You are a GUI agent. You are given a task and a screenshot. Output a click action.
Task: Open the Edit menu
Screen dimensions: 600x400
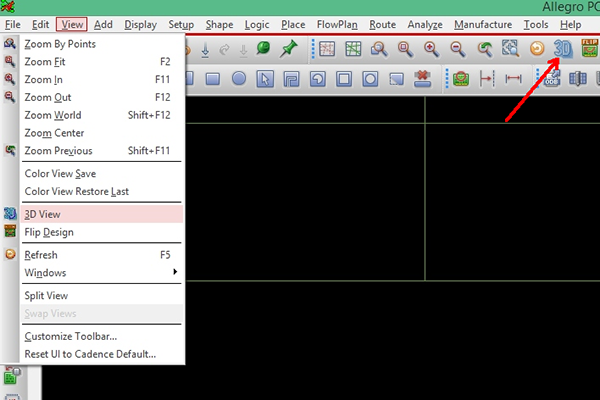40,24
